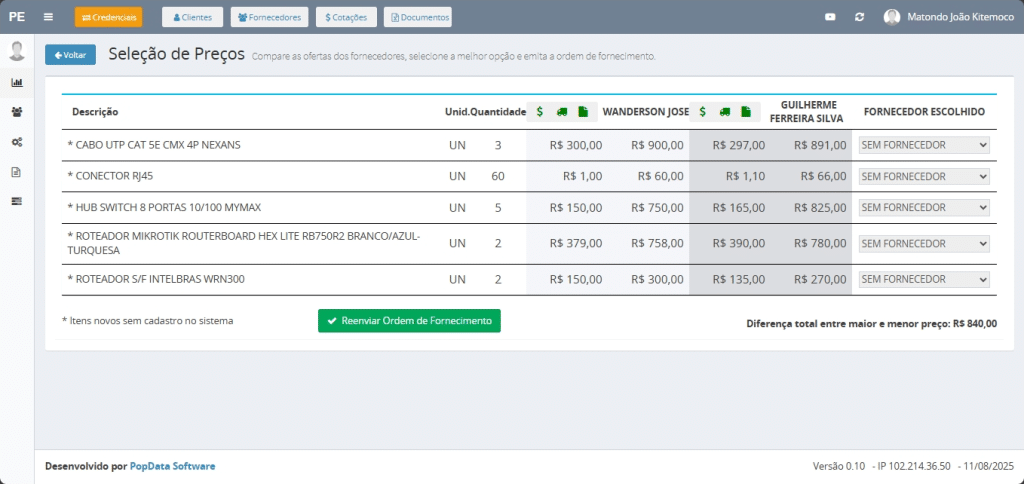Click quantity 60 for CONECTOR RJ45
Image resolution: width=1024 pixels, height=484 pixels.
[498, 176]
